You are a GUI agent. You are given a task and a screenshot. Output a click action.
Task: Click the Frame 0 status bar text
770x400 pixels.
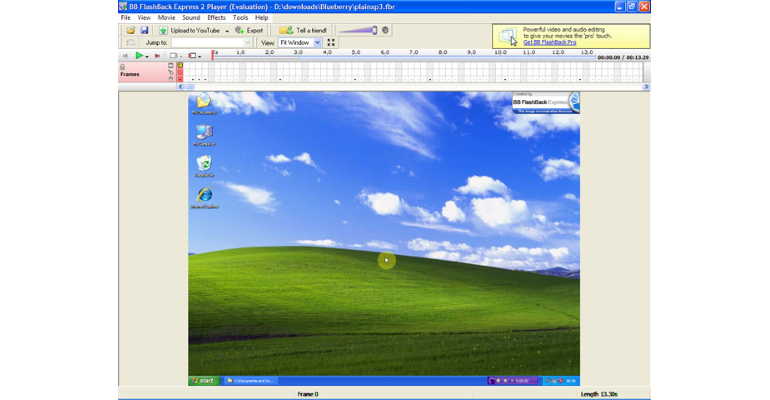click(308, 394)
